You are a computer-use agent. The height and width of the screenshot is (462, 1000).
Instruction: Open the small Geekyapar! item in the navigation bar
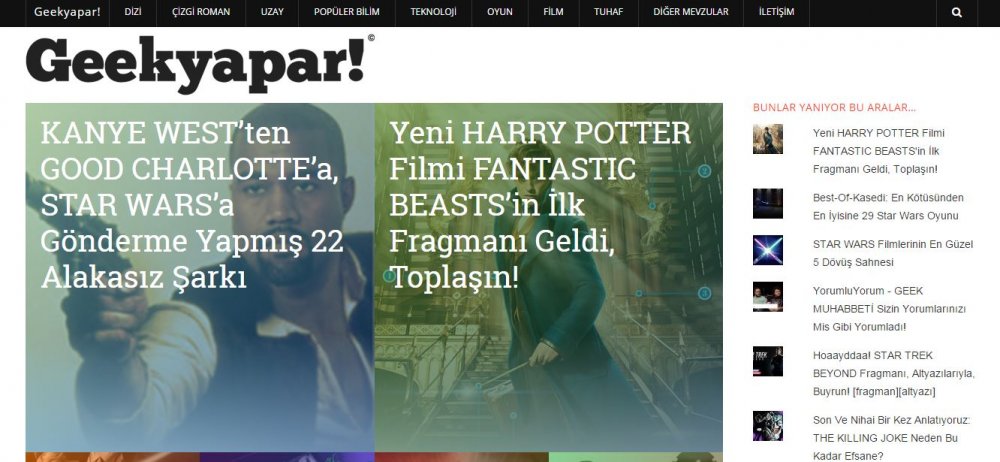click(67, 11)
